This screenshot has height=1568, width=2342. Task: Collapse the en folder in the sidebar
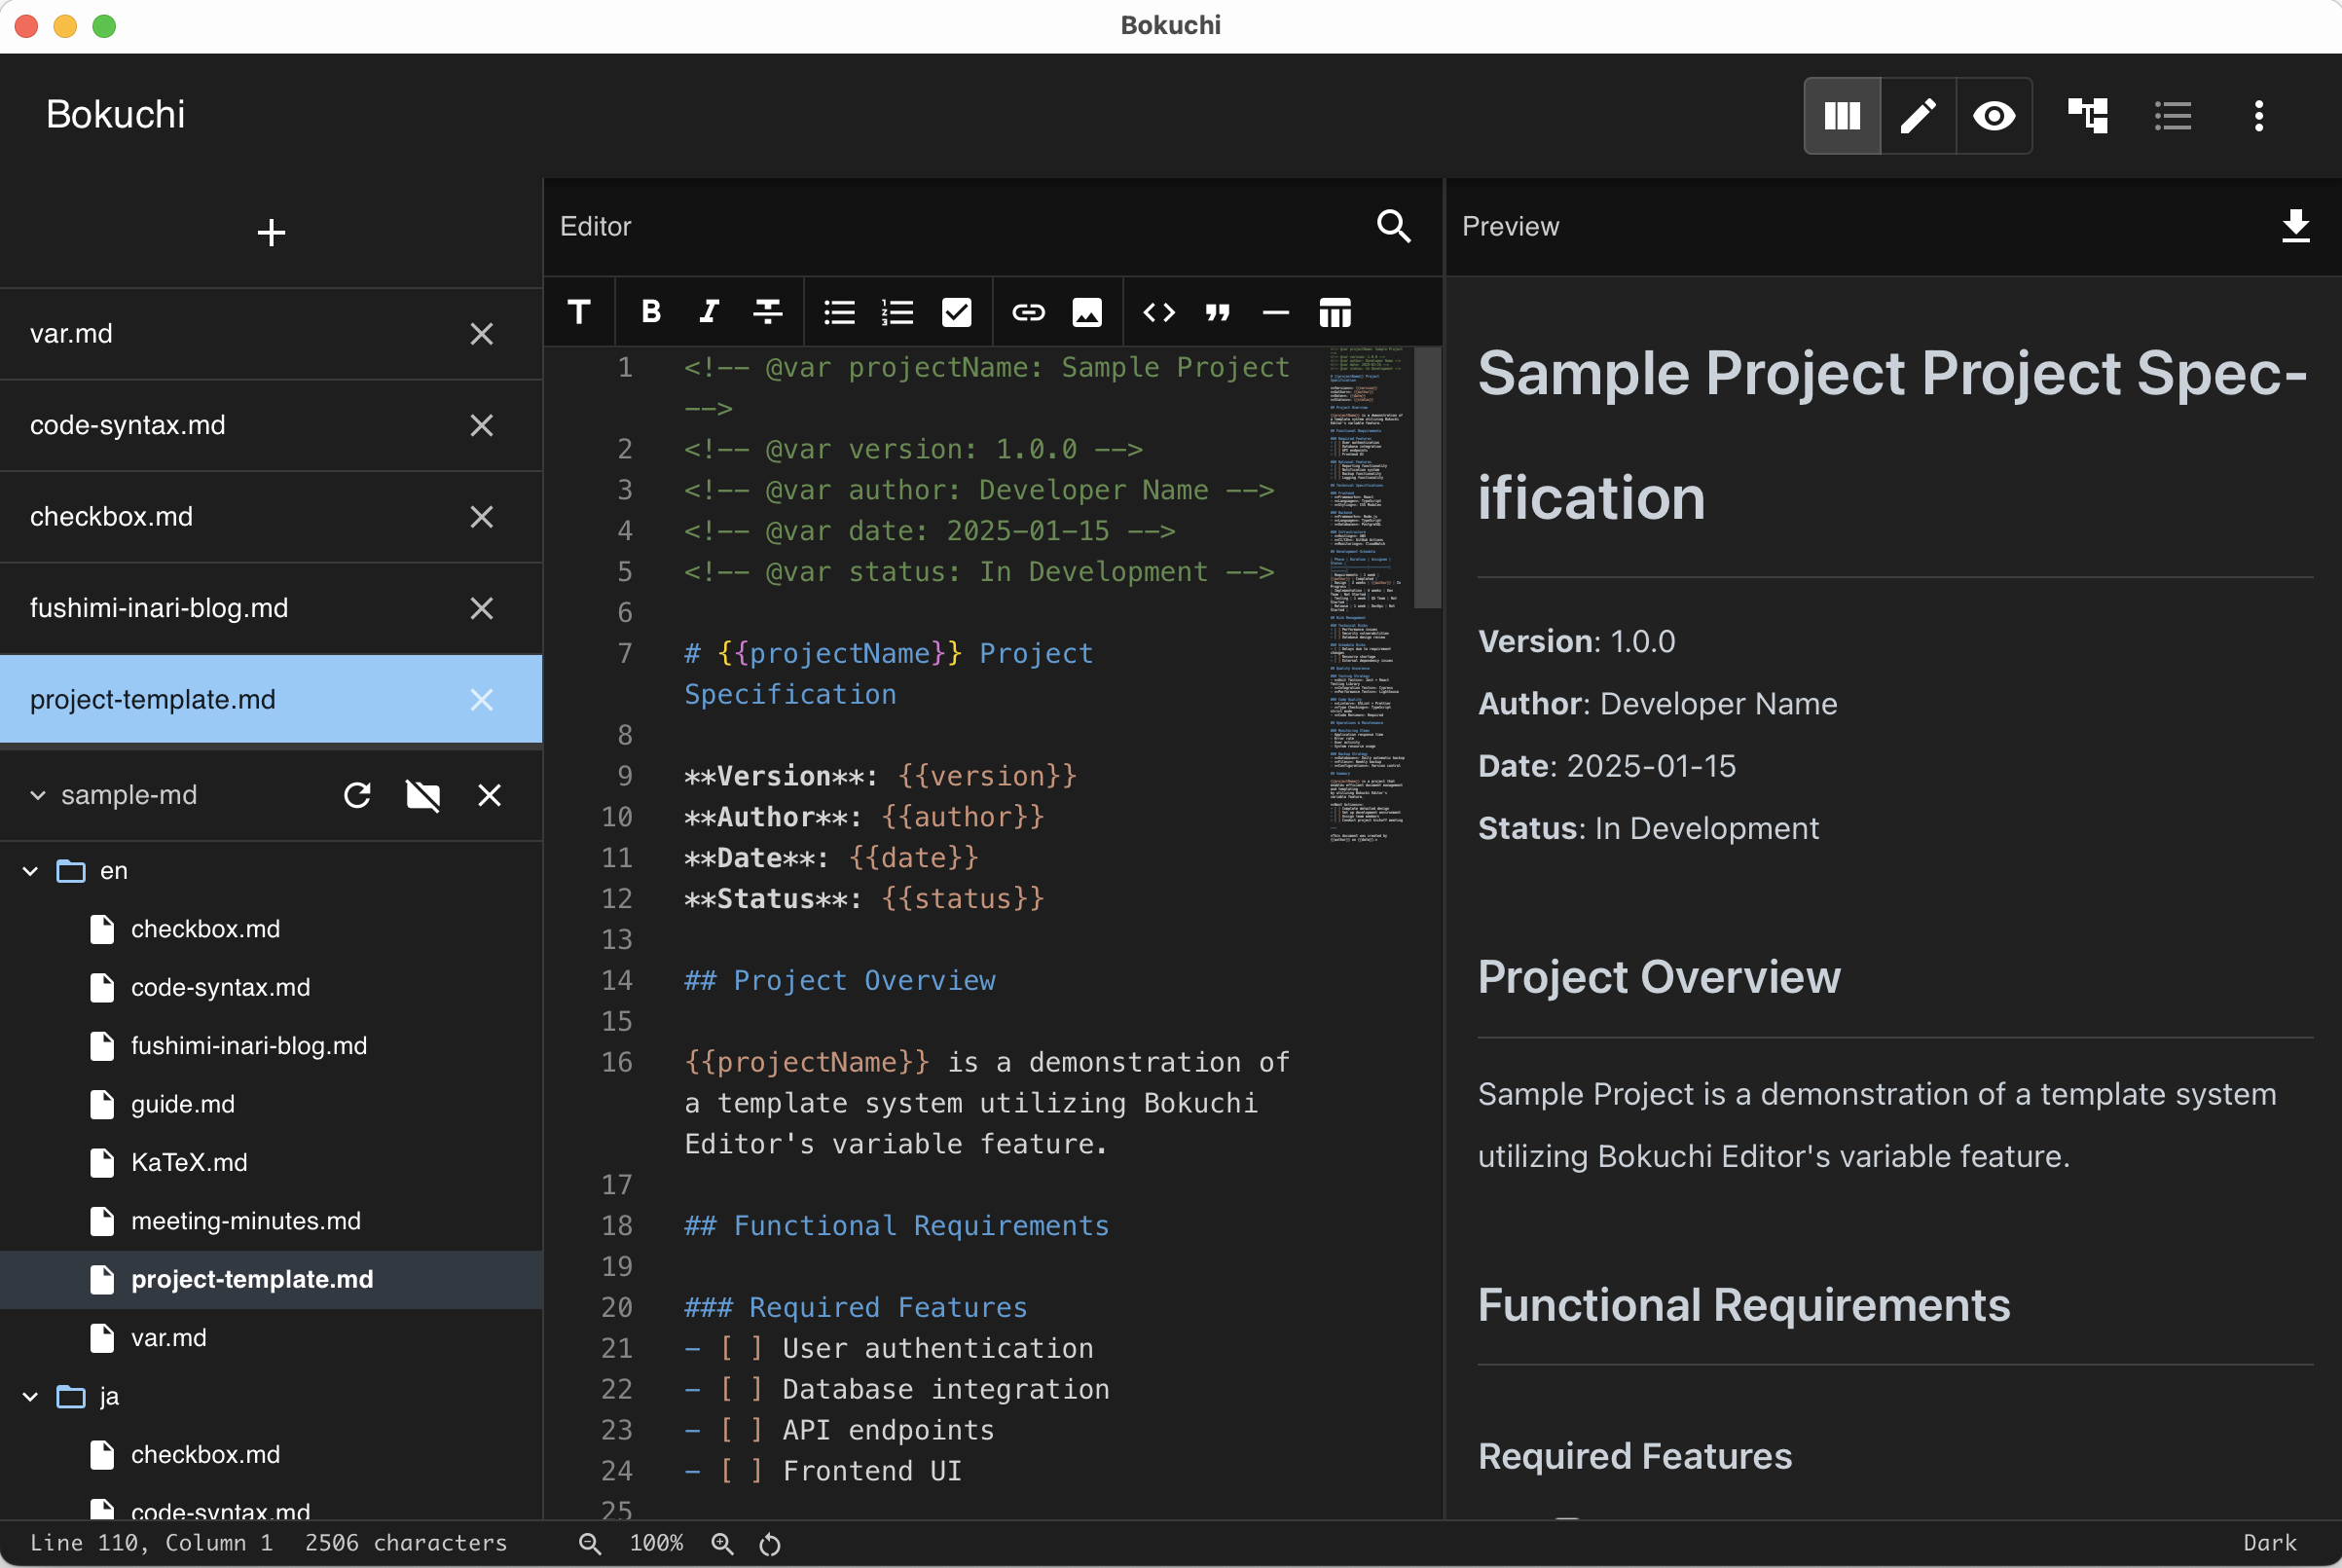pyautogui.click(x=28, y=870)
